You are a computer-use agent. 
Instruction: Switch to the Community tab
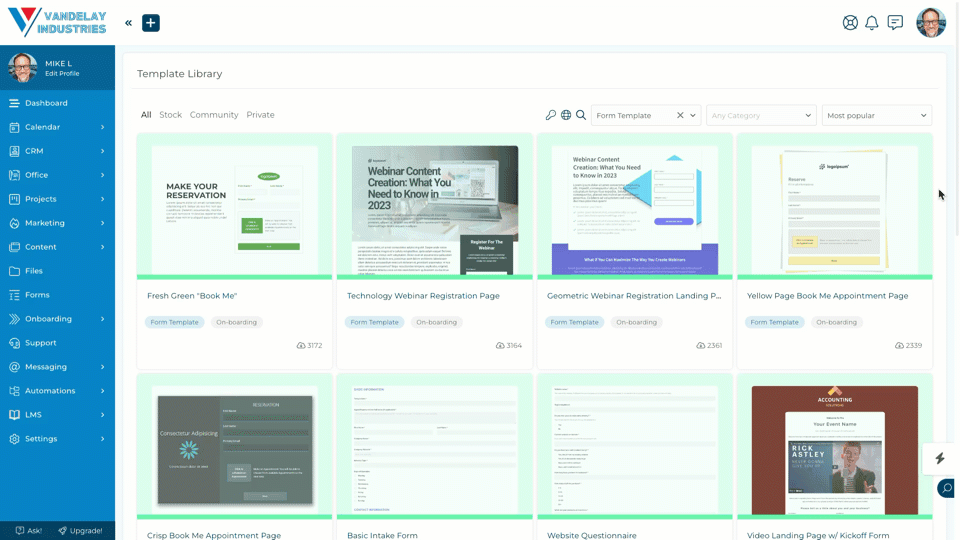(x=214, y=114)
